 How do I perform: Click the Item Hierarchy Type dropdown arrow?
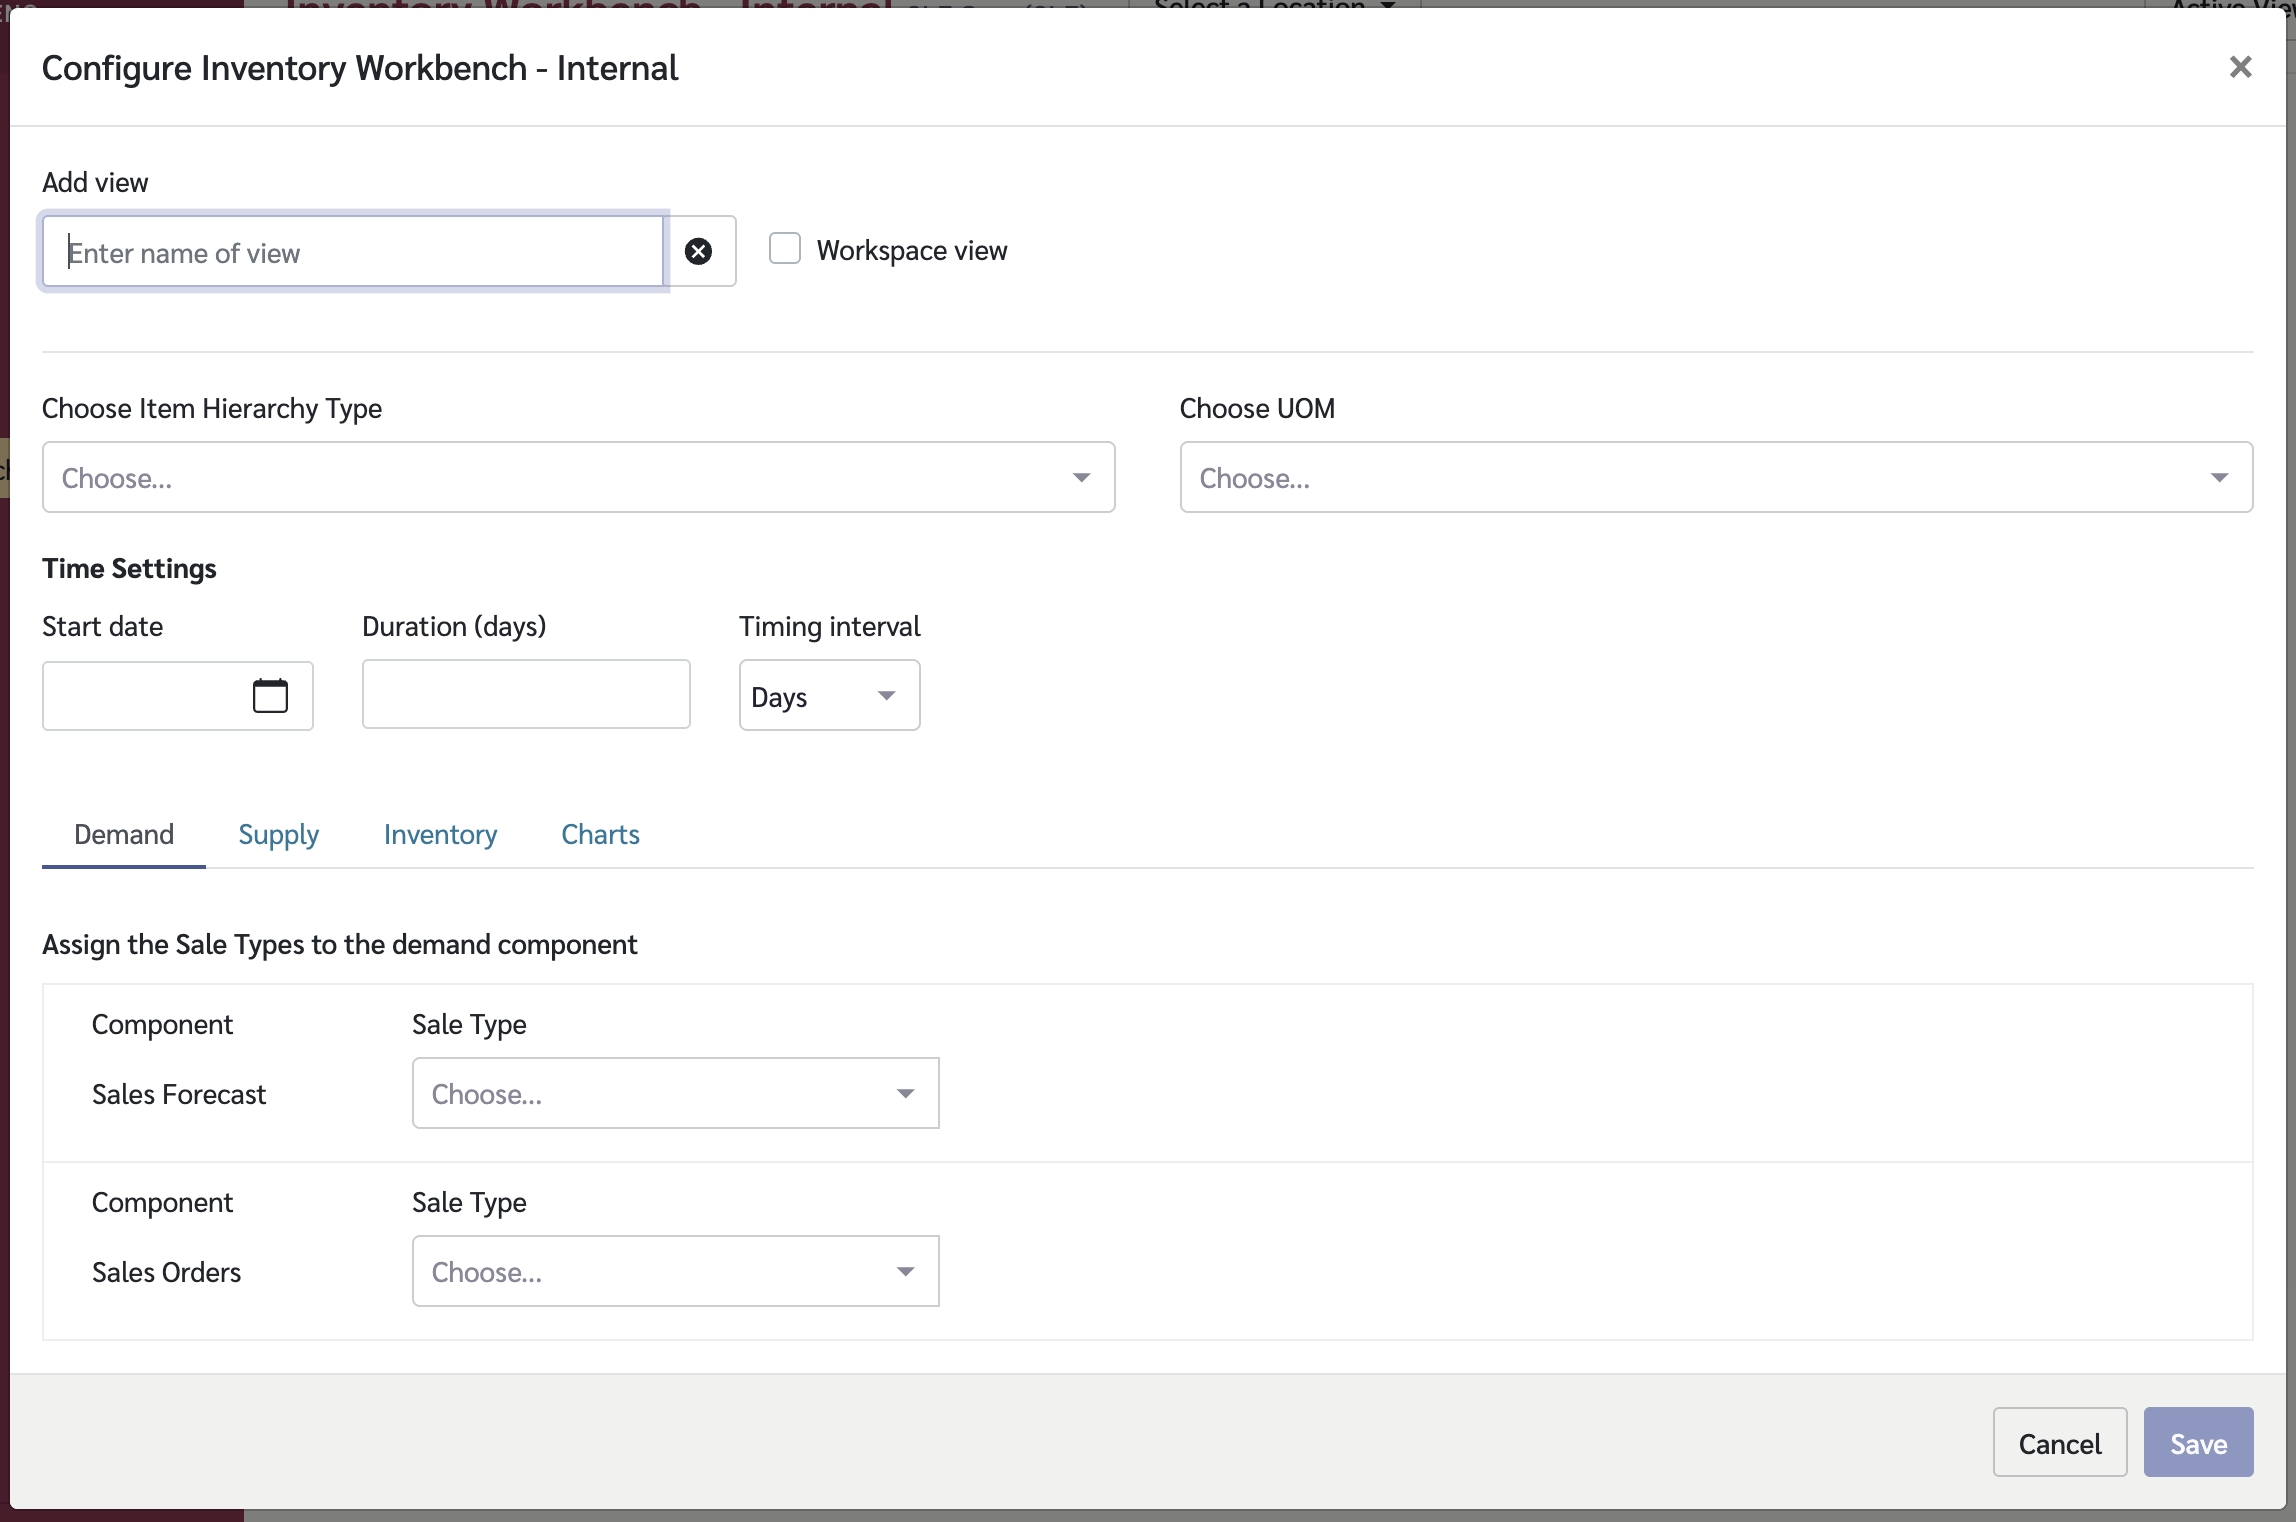point(1081,478)
